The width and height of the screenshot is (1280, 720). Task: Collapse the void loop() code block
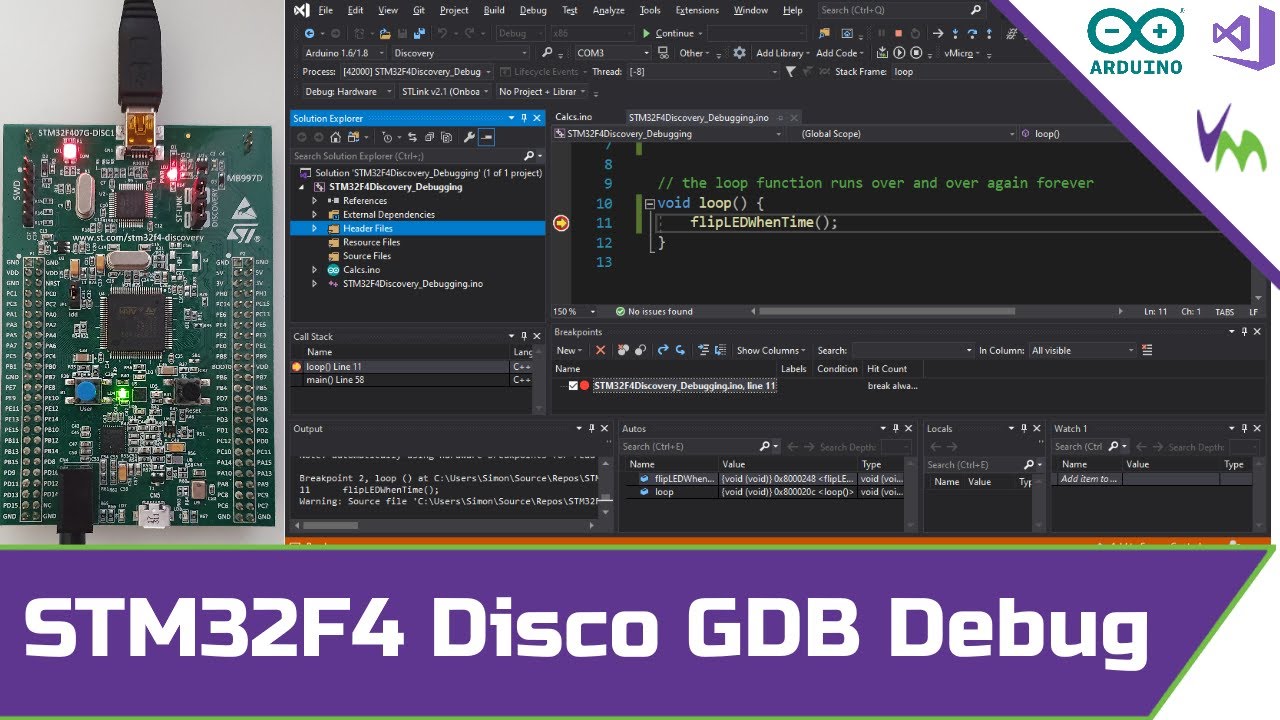point(650,203)
